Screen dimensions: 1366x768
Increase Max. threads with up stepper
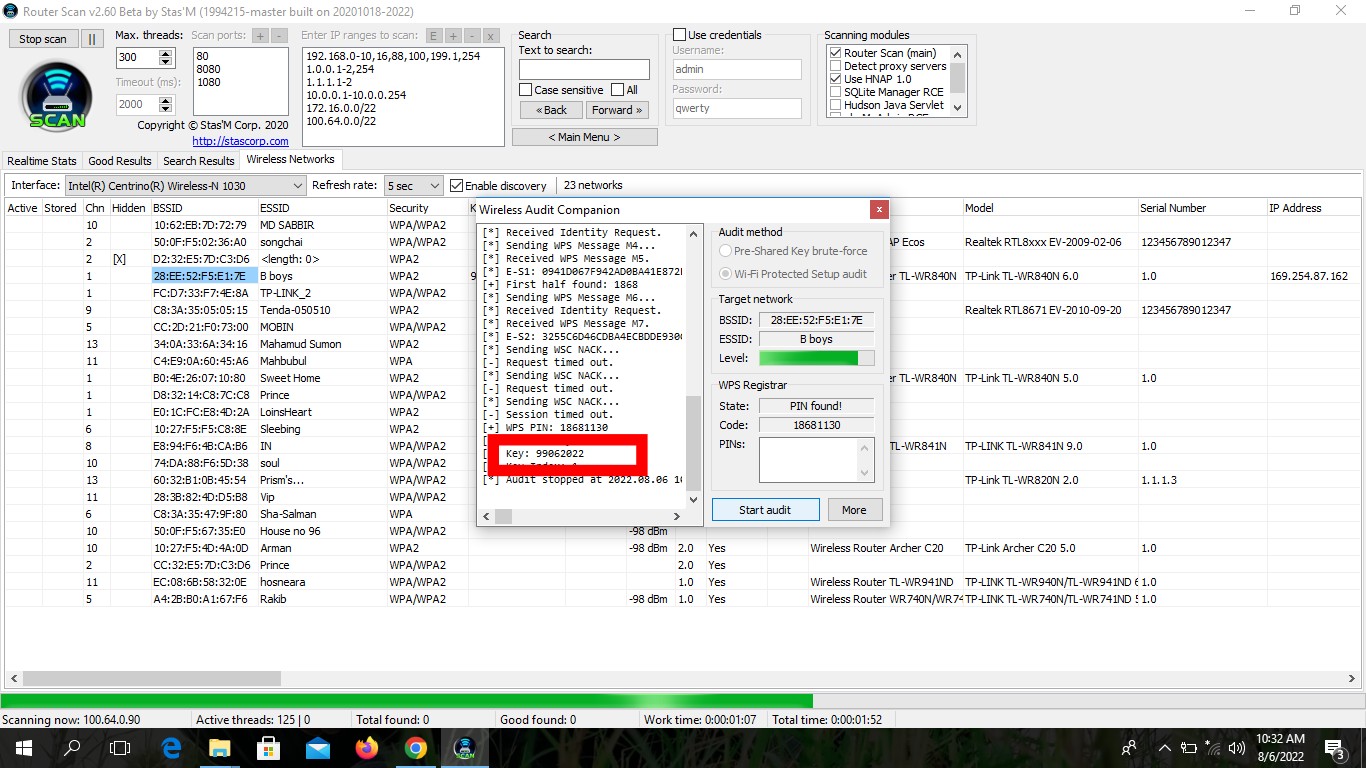point(165,53)
